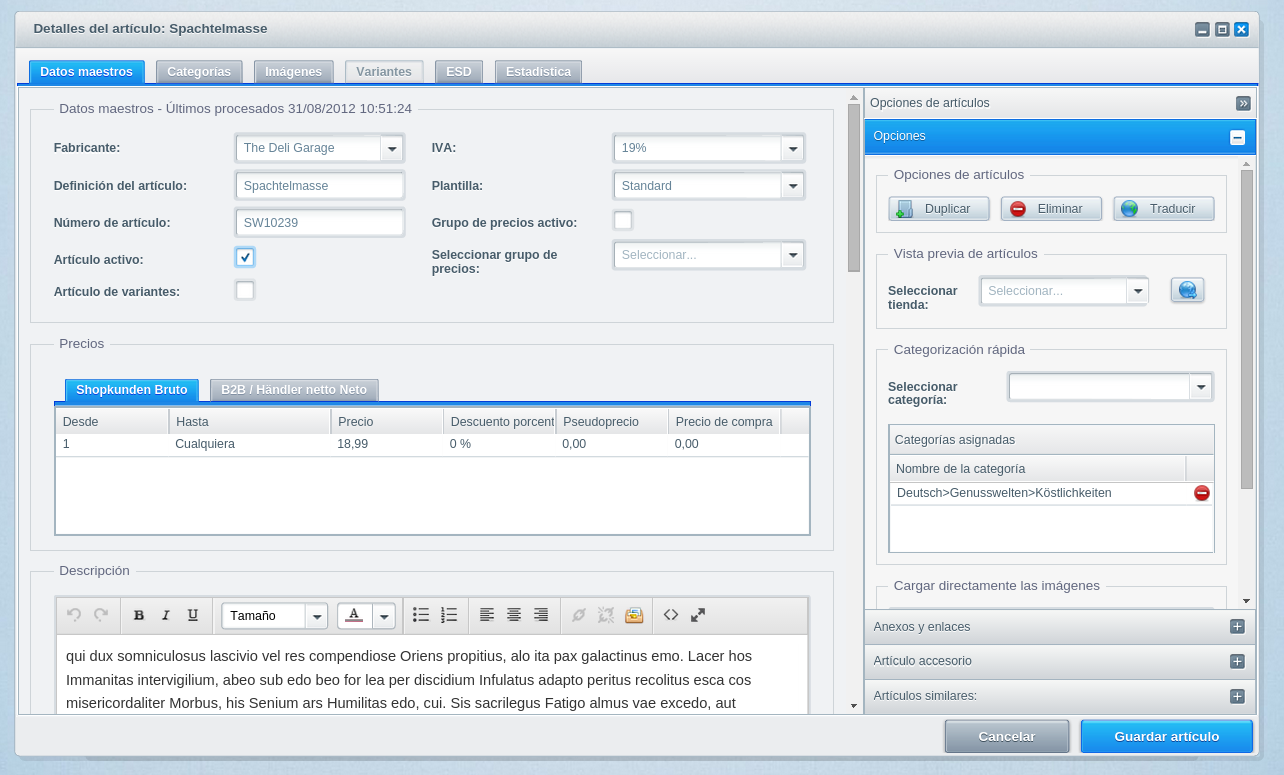This screenshot has height=775, width=1284.
Task: Switch to Variantes tab
Action: [384, 72]
